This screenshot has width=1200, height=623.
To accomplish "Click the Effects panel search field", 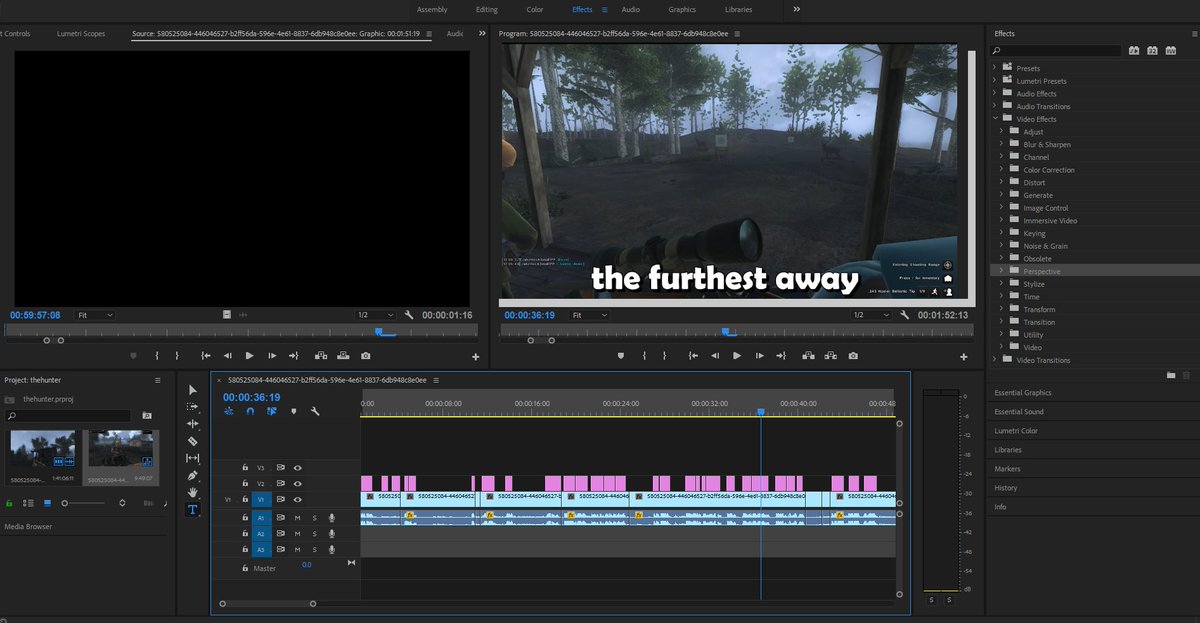I will click(x=1058, y=50).
